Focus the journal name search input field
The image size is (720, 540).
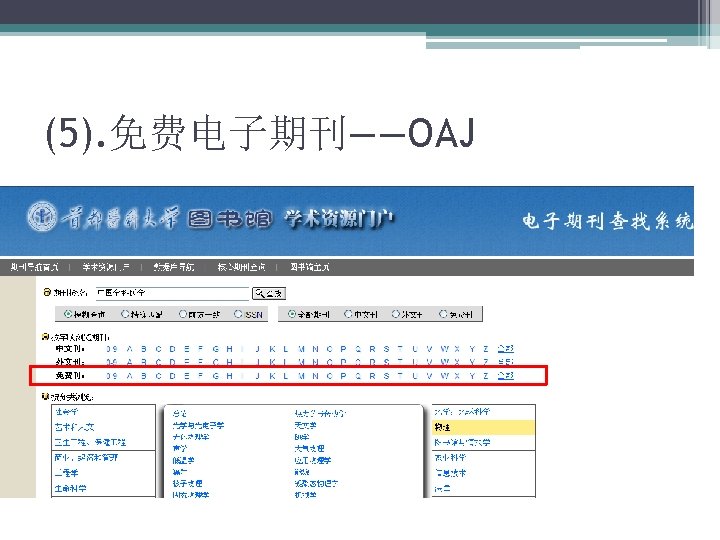[x=173, y=293]
